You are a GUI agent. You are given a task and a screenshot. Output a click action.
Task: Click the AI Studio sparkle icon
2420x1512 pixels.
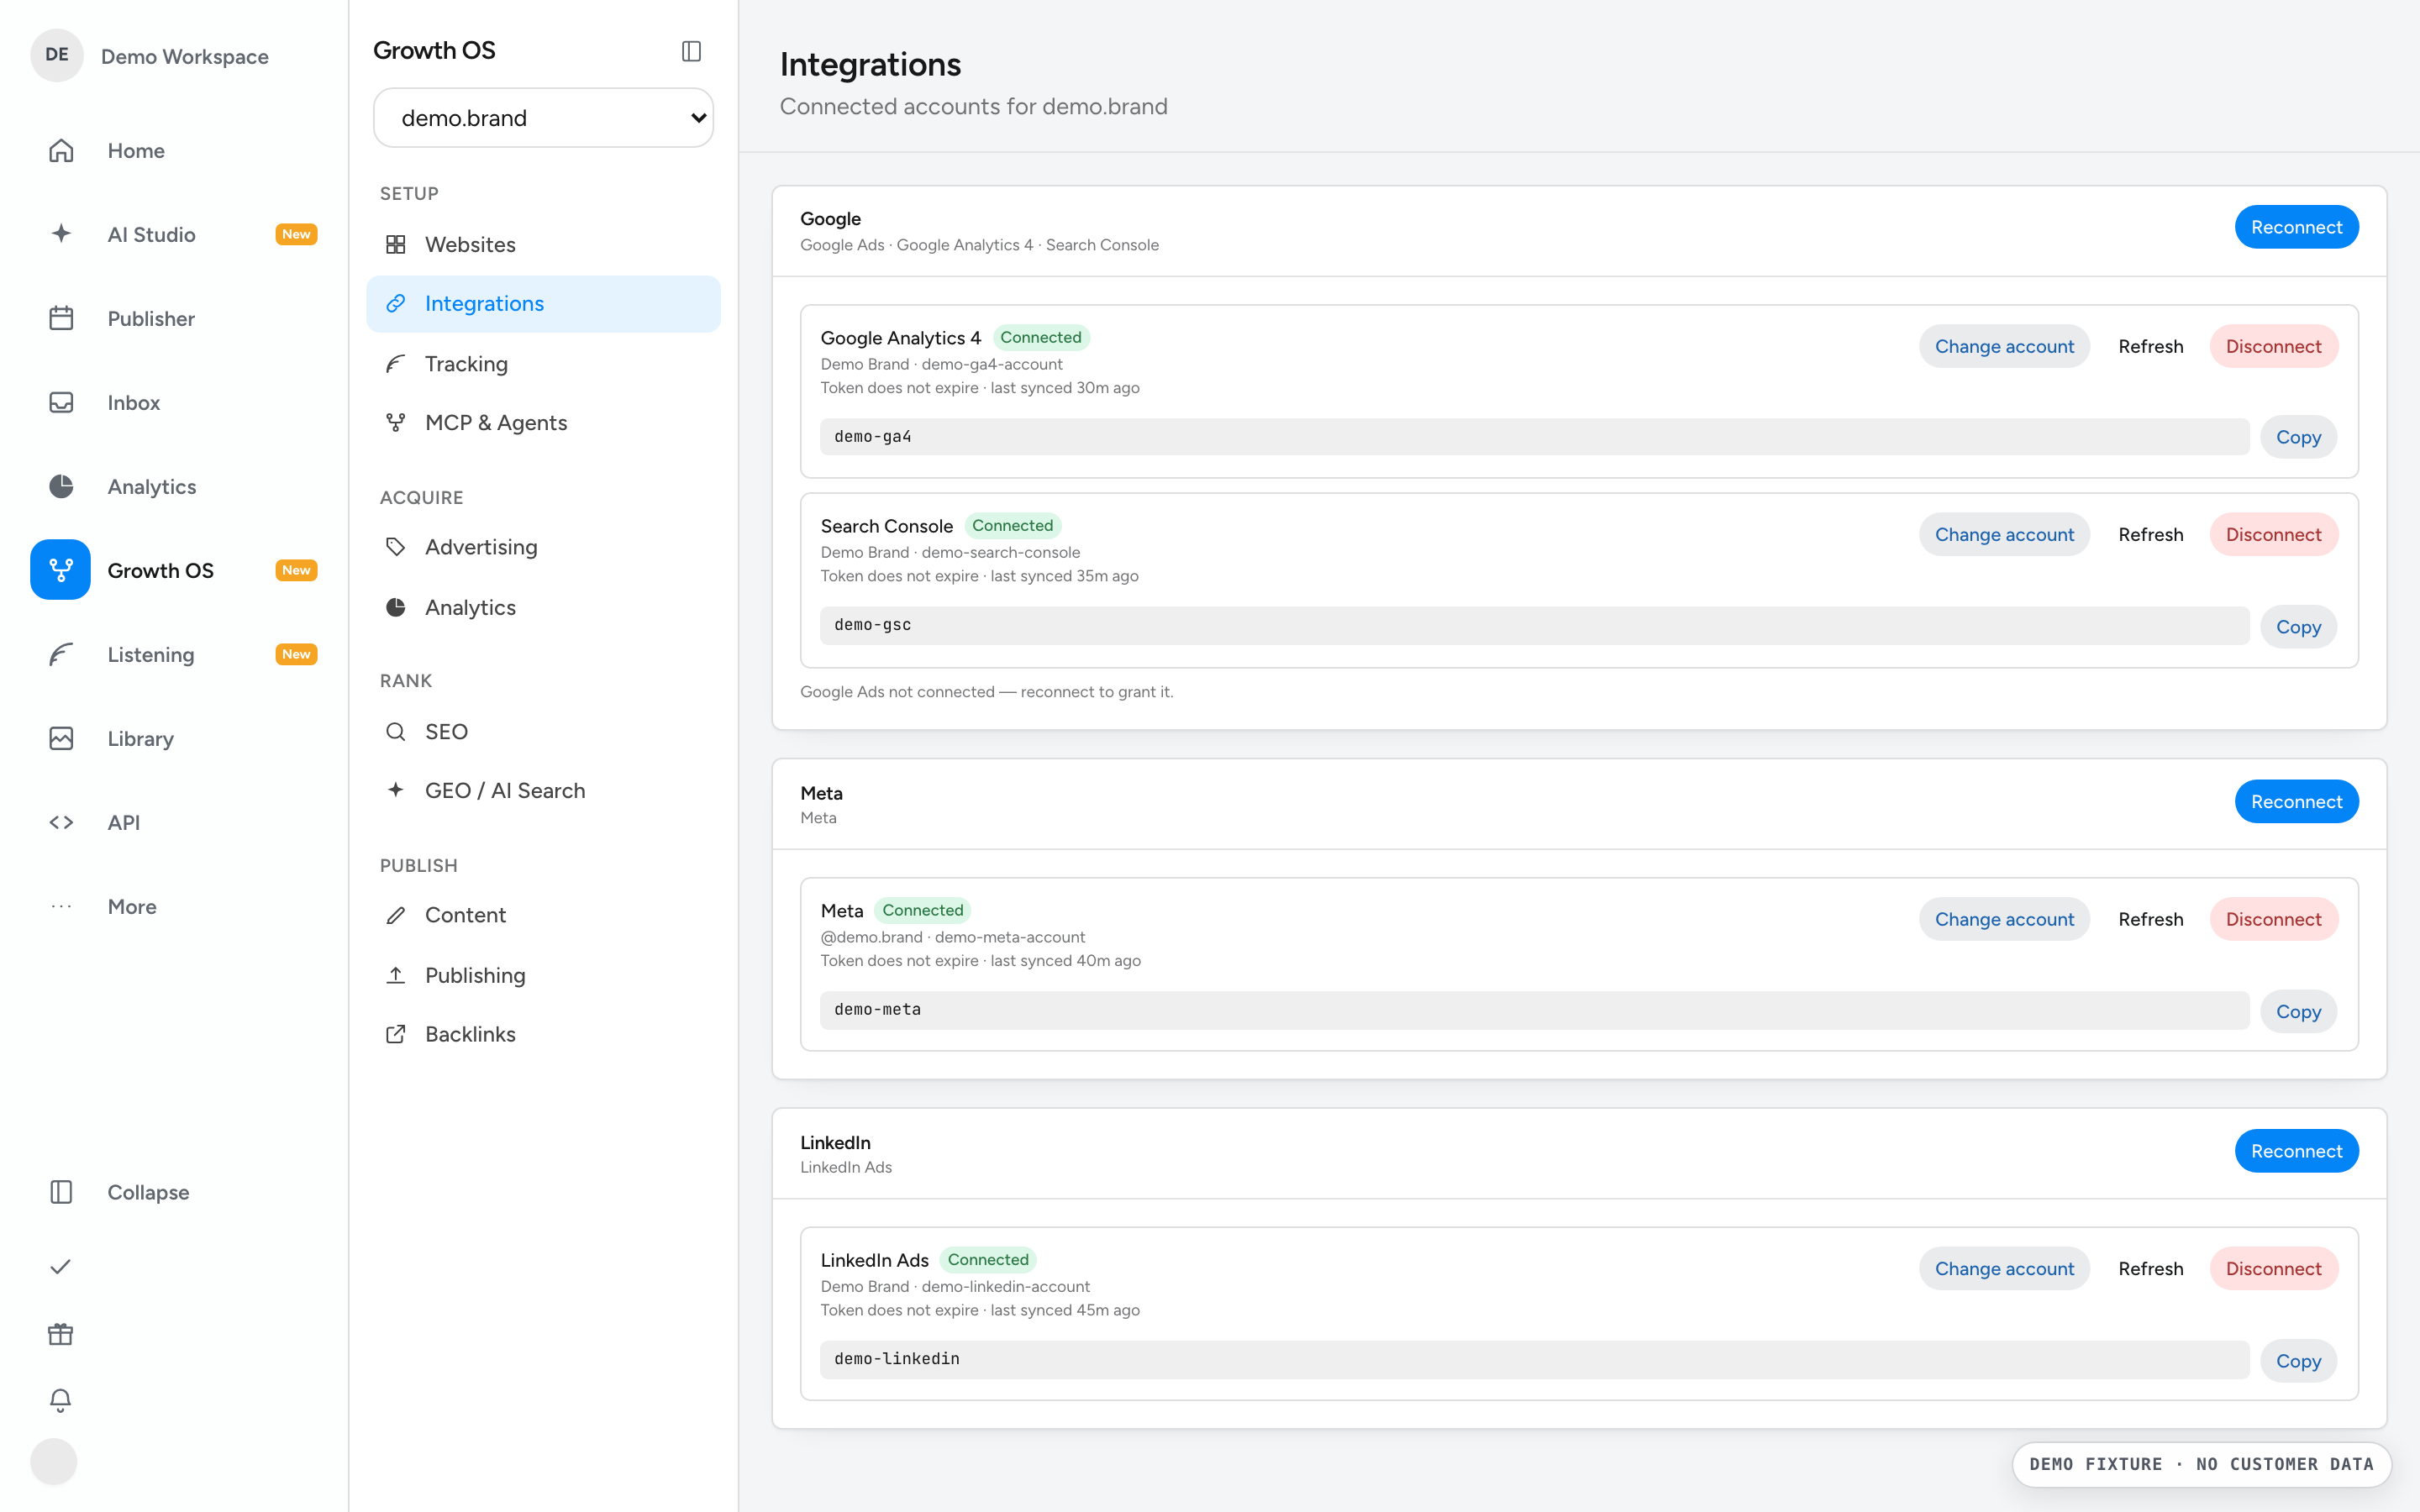[61, 234]
